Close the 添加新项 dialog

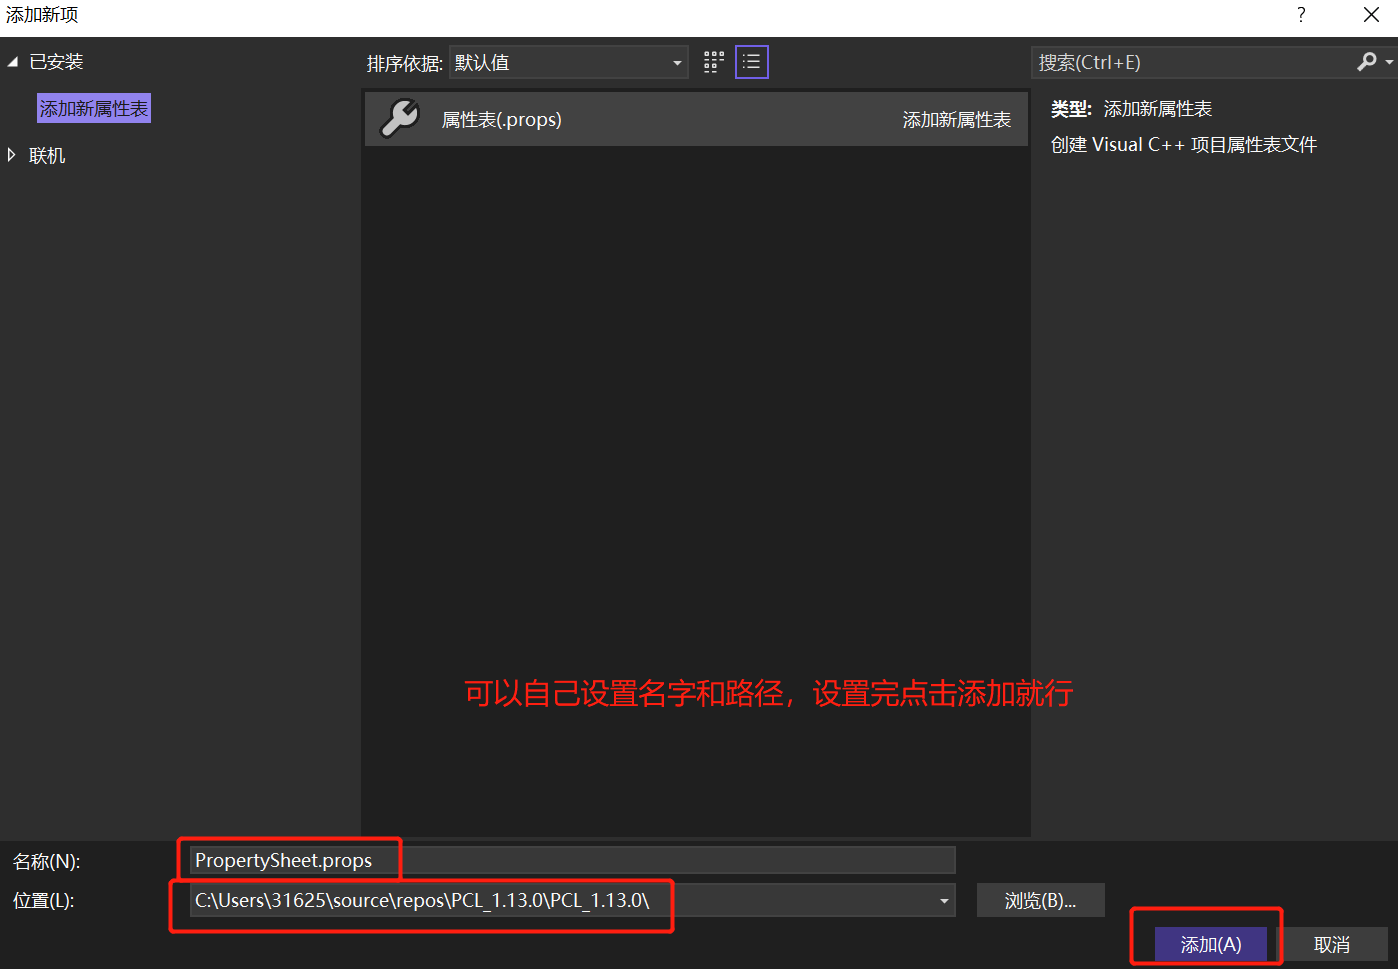click(x=1372, y=14)
